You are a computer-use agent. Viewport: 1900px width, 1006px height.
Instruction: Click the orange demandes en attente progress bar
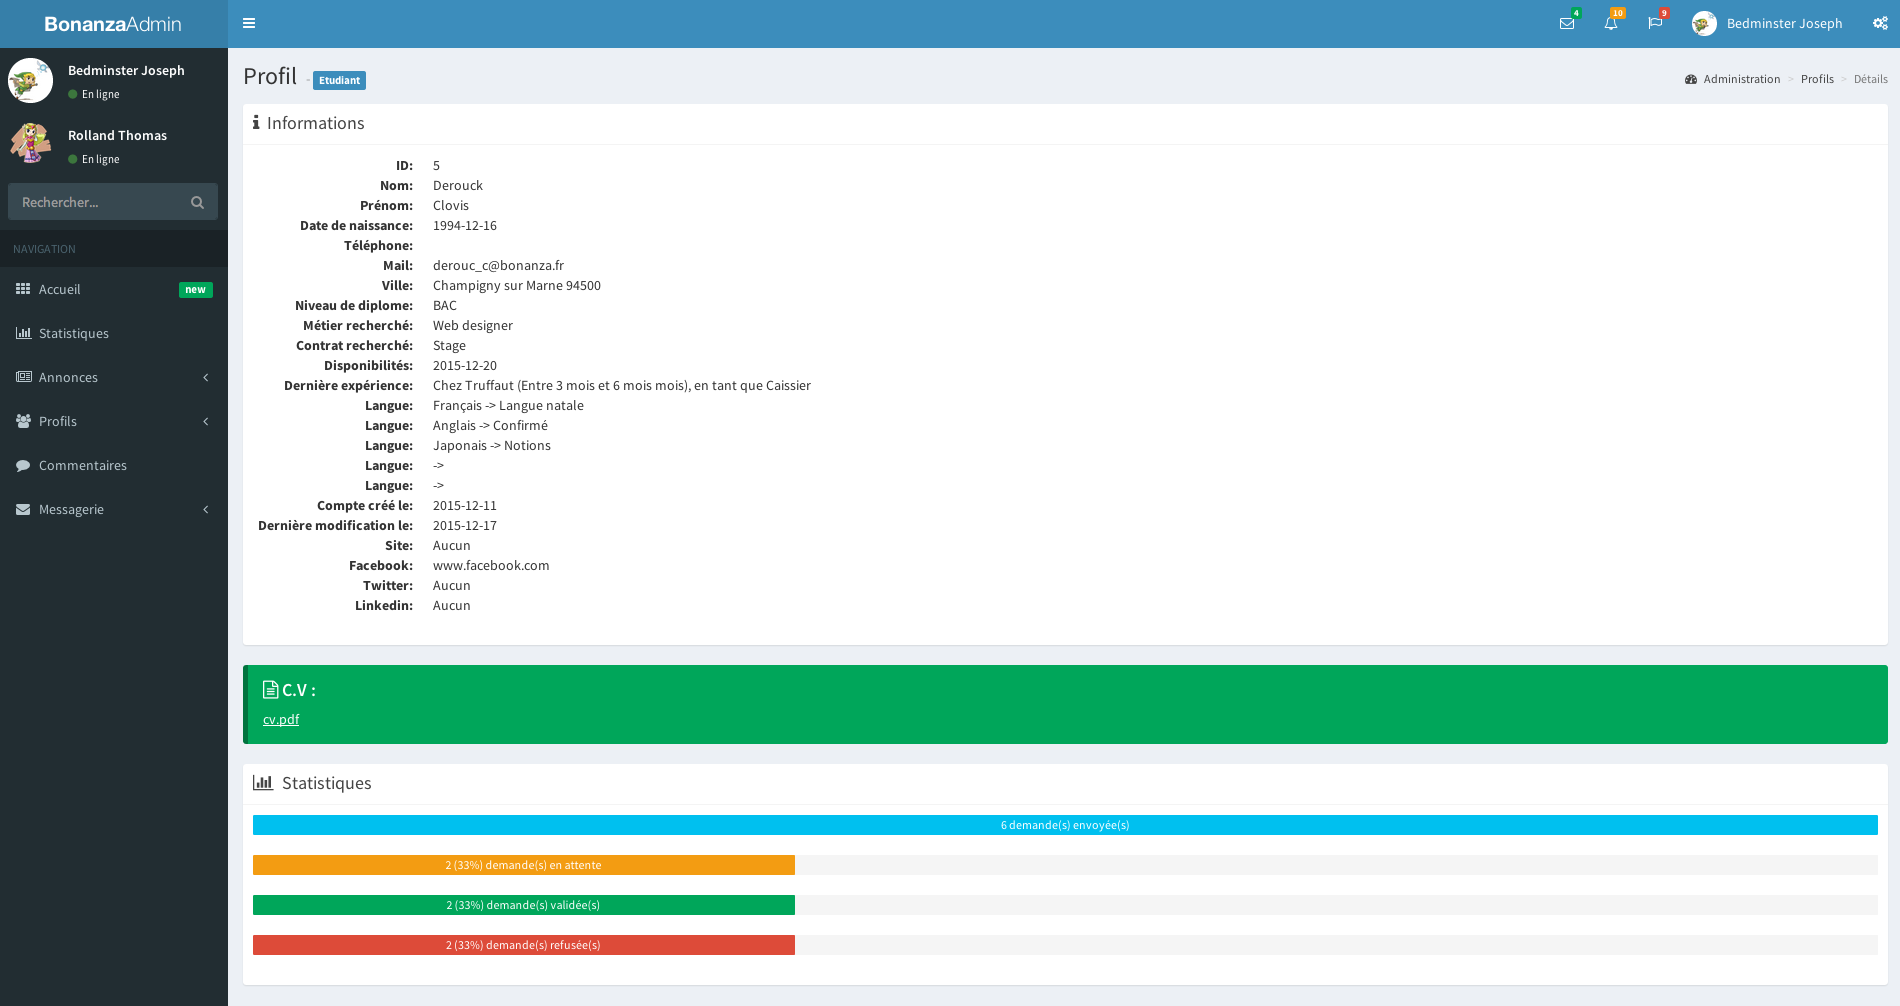point(523,865)
